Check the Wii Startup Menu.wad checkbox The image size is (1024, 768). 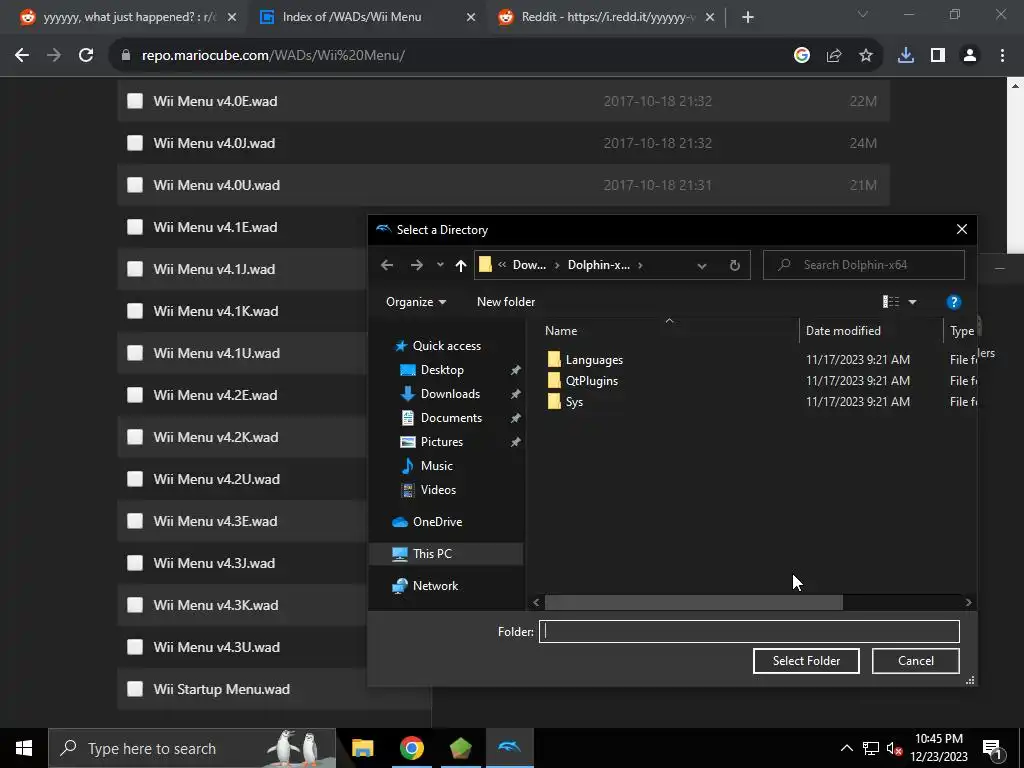pos(135,689)
